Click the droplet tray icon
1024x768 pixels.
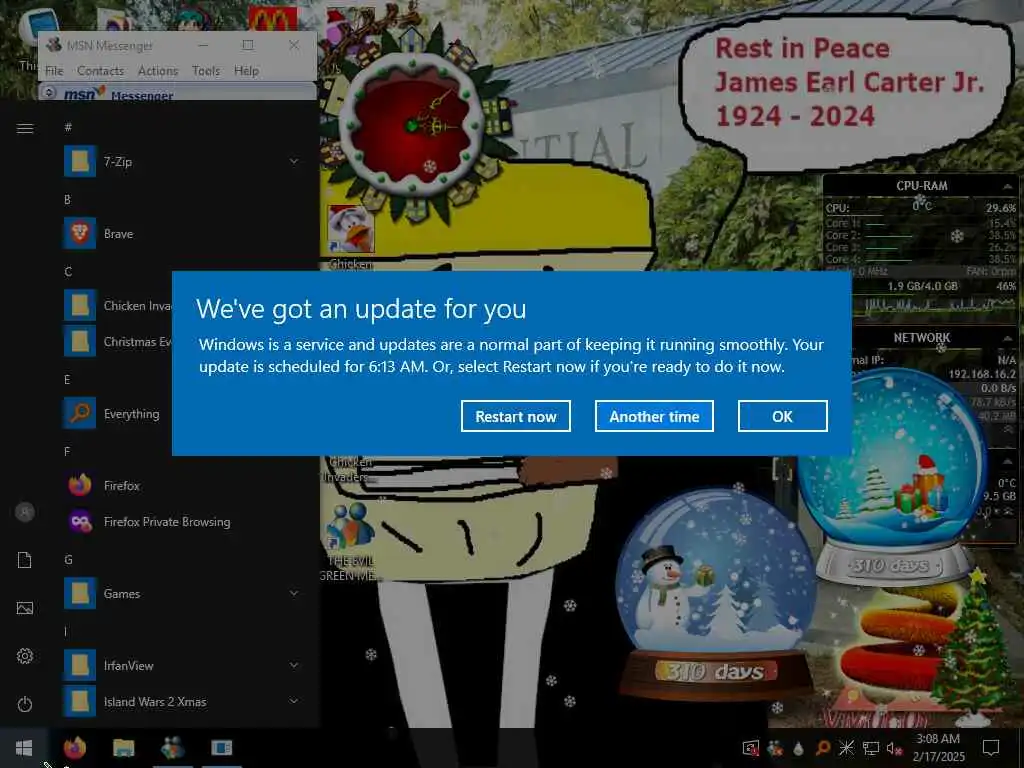(798, 748)
